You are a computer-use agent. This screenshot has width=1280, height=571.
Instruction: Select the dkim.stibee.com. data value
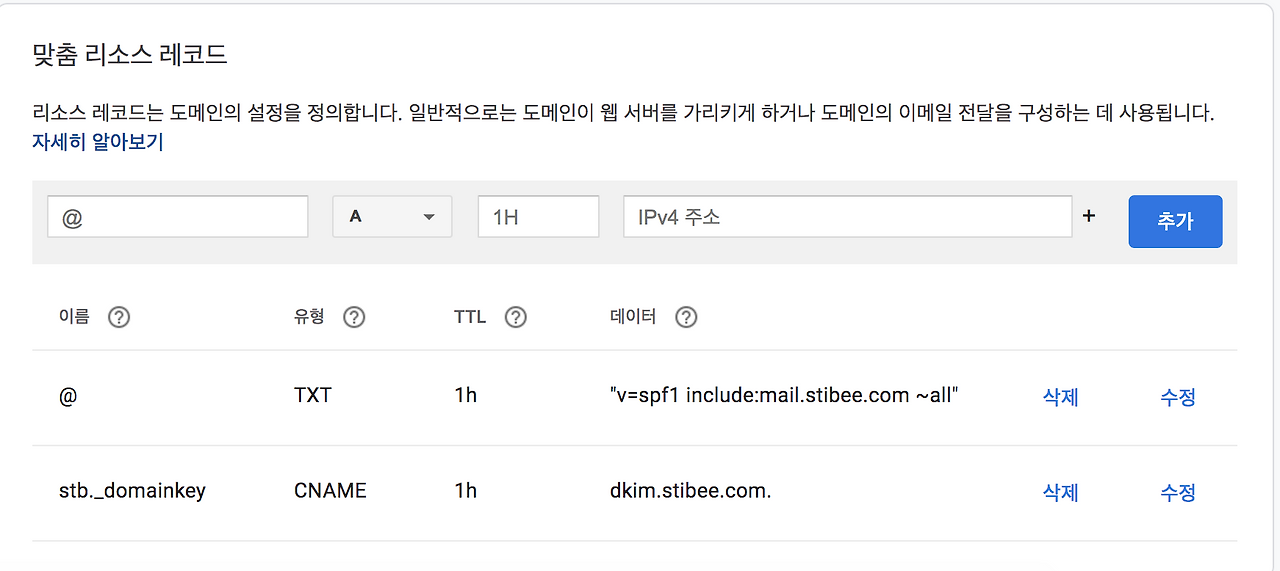pos(690,491)
